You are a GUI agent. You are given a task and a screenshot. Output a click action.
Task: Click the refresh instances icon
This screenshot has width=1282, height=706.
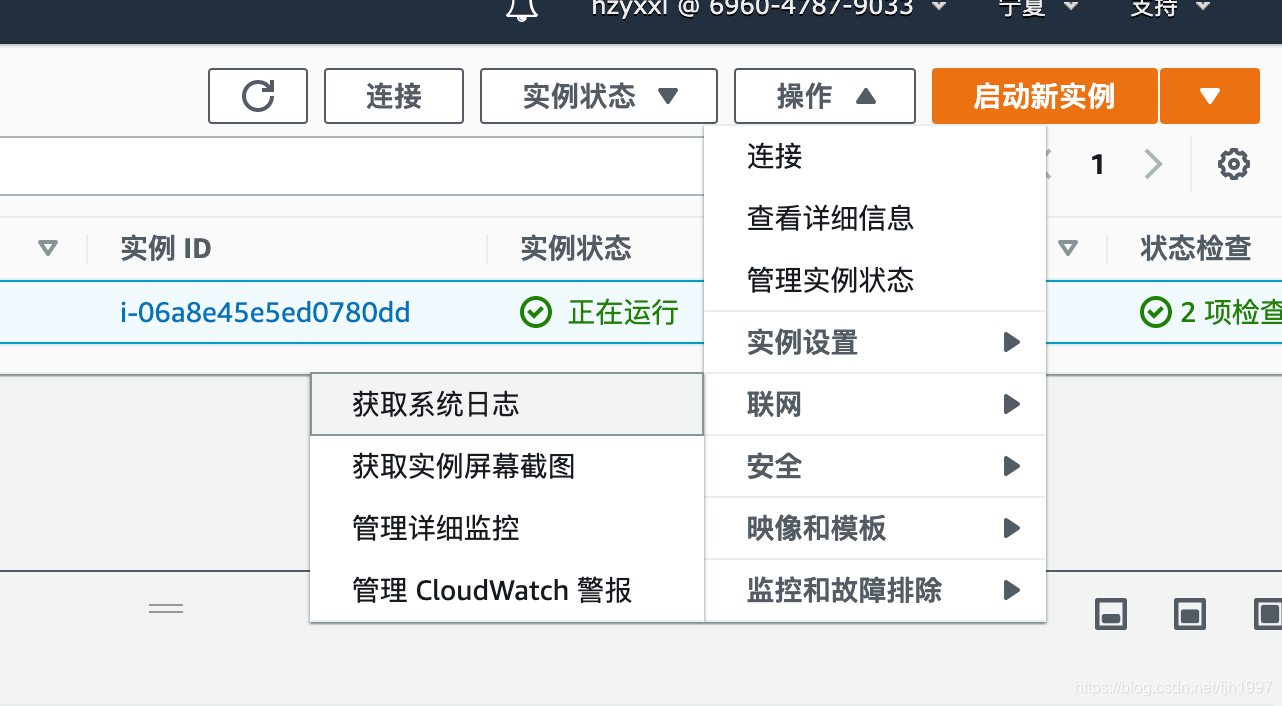click(257, 95)
